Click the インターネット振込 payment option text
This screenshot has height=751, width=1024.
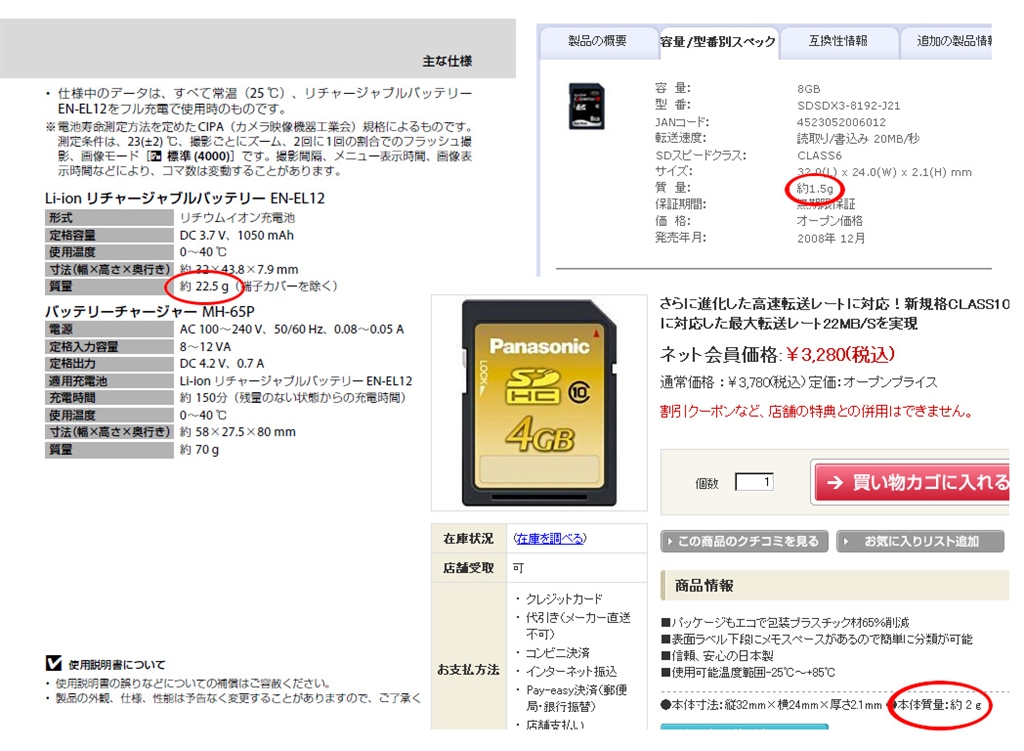(x=571, y=671)
